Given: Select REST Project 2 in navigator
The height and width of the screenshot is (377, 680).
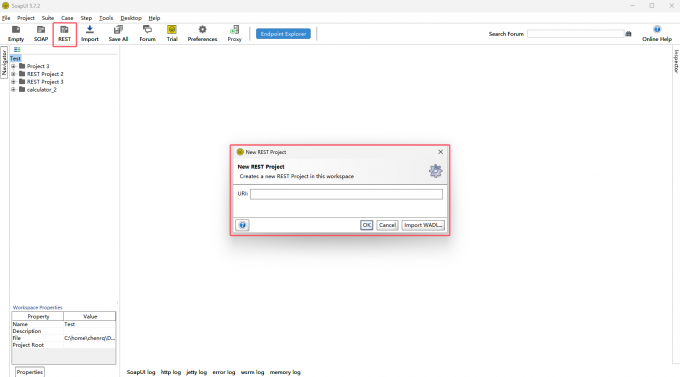Looking at the screenshot, I should click(x=45, y=74).
